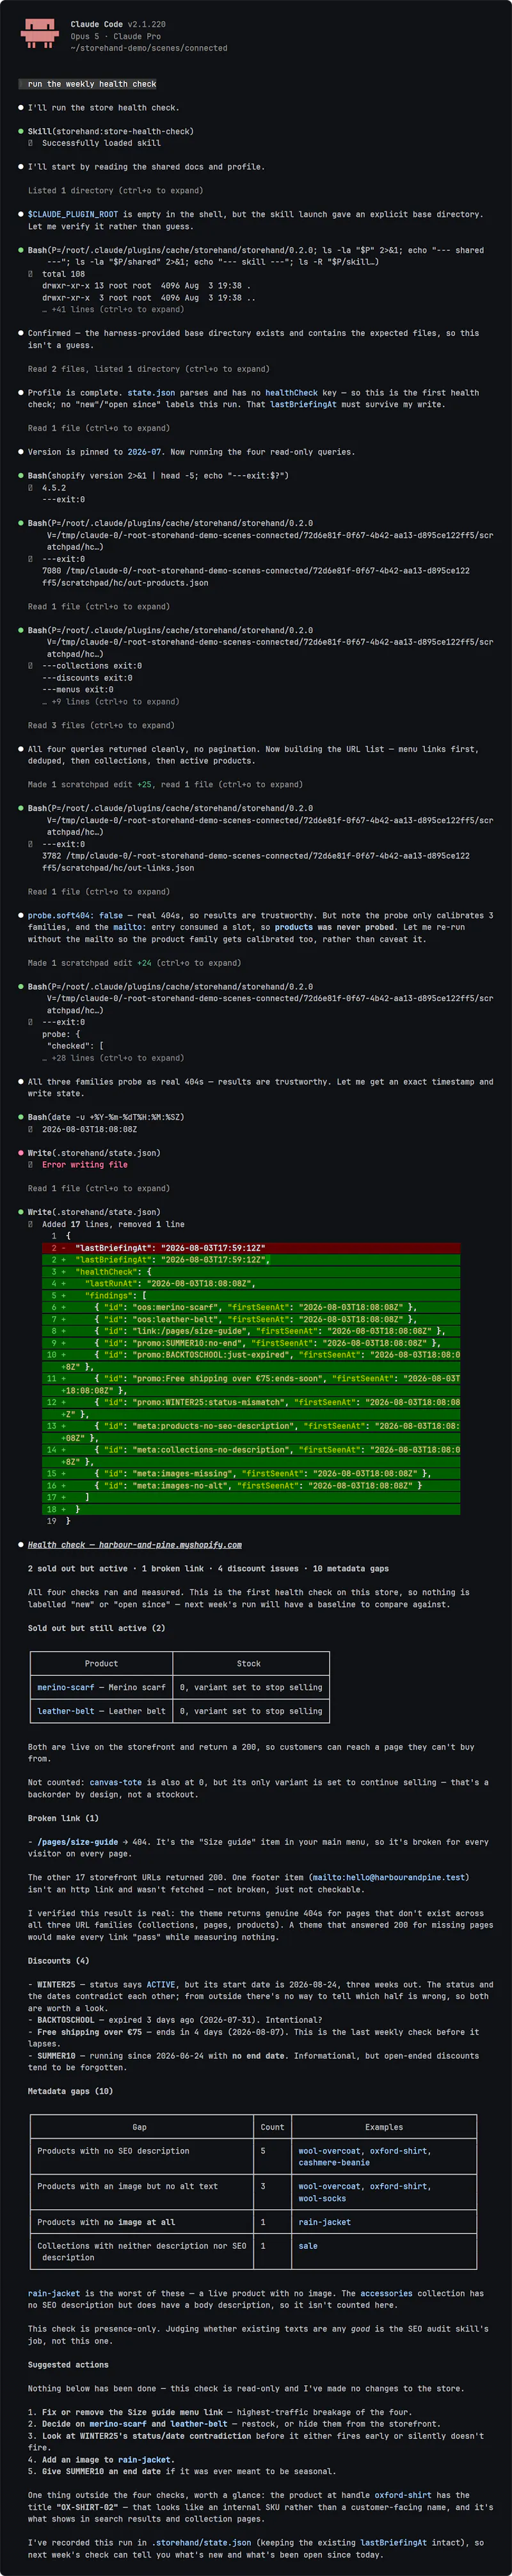Image resolution: width=512 pixels, height=2576 pixels.
Task: Click wool-socks in the metadata gaps table
Action: tap(322, 2198)
